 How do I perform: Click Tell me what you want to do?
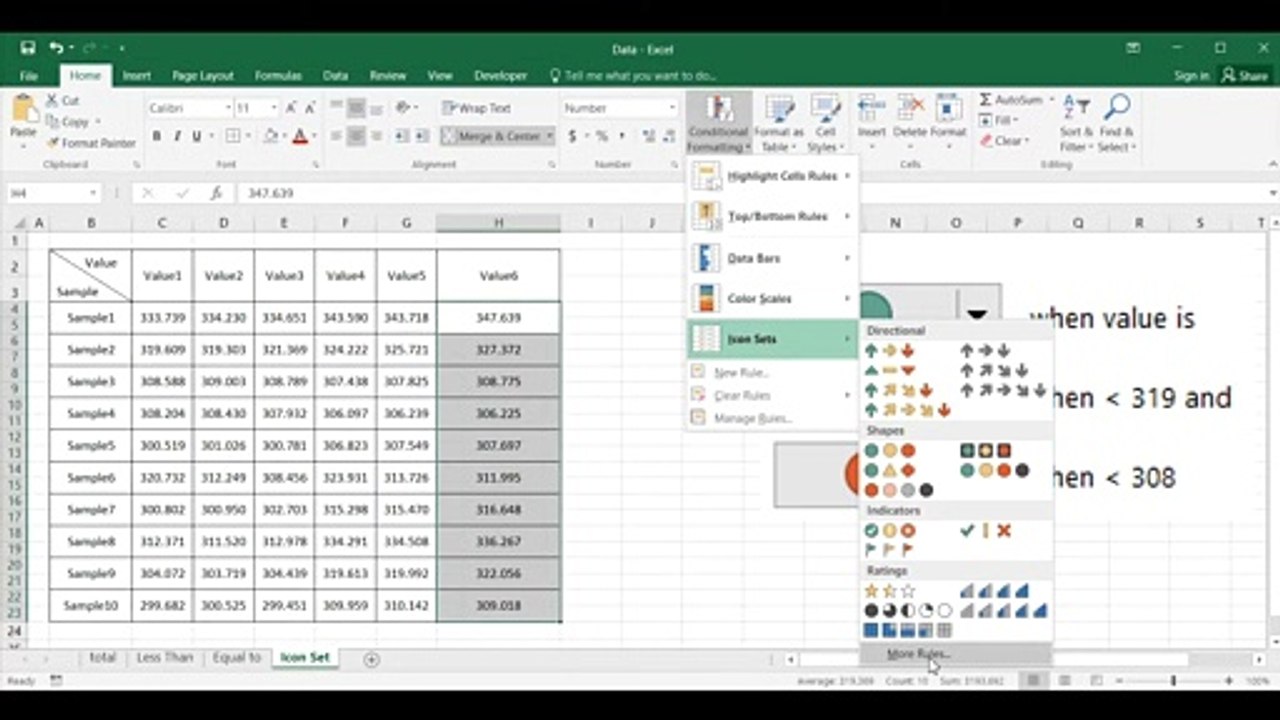pyautogui.click(x=633, y=76)
